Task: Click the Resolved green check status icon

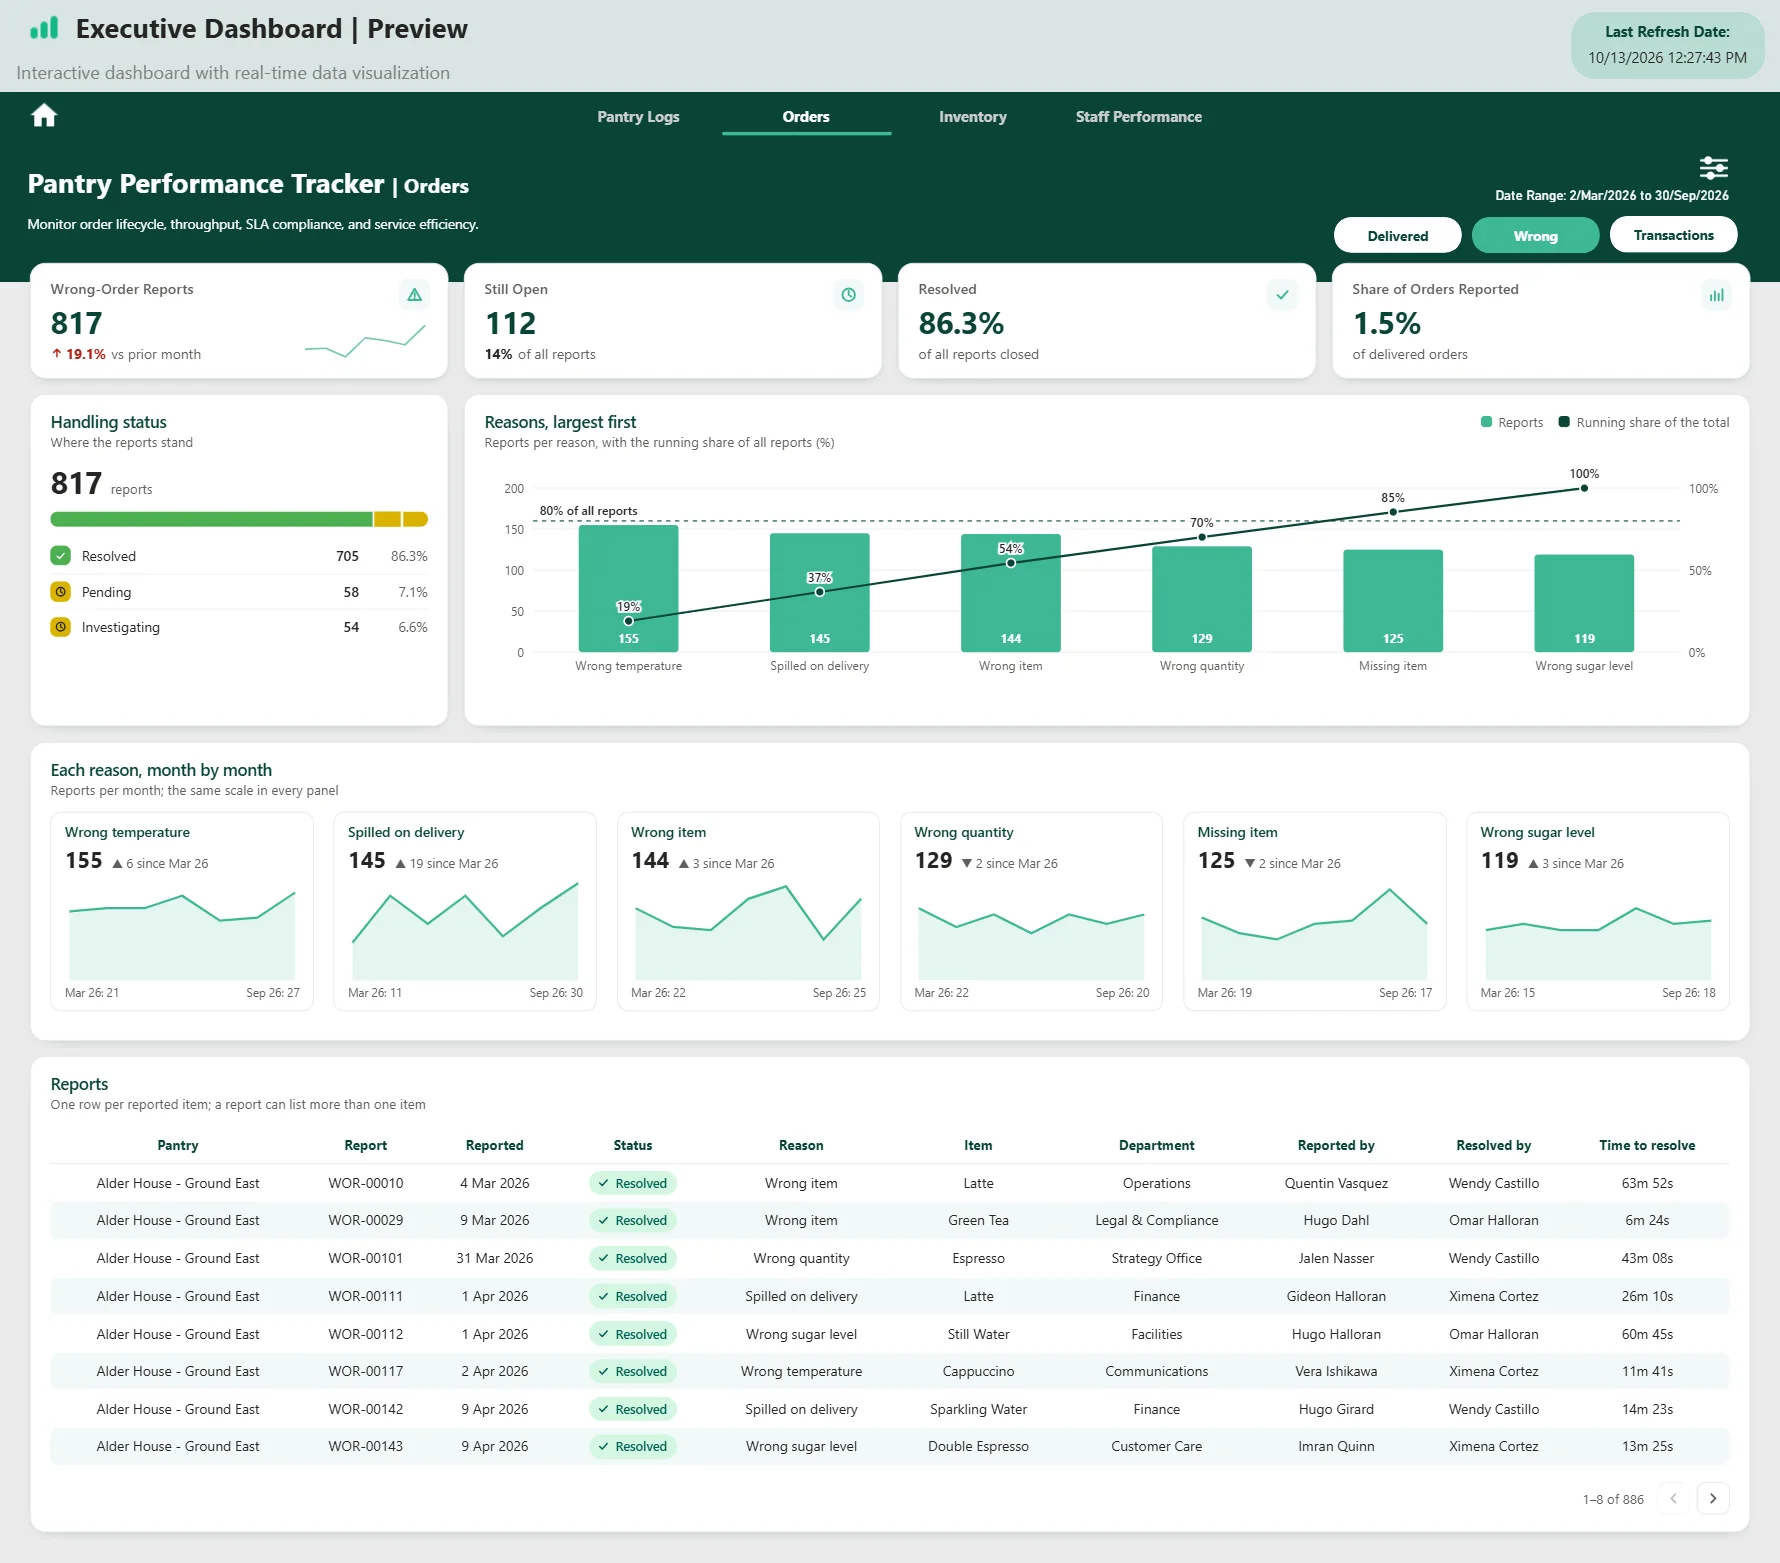Action: (x=61, y=556)
